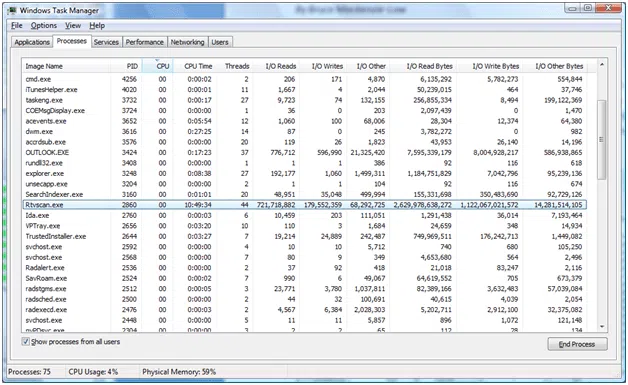This screenshot has height=385, width=628.
Task: Select the OUTLOOK.EXE process row
Action: [x=304, y=153]
